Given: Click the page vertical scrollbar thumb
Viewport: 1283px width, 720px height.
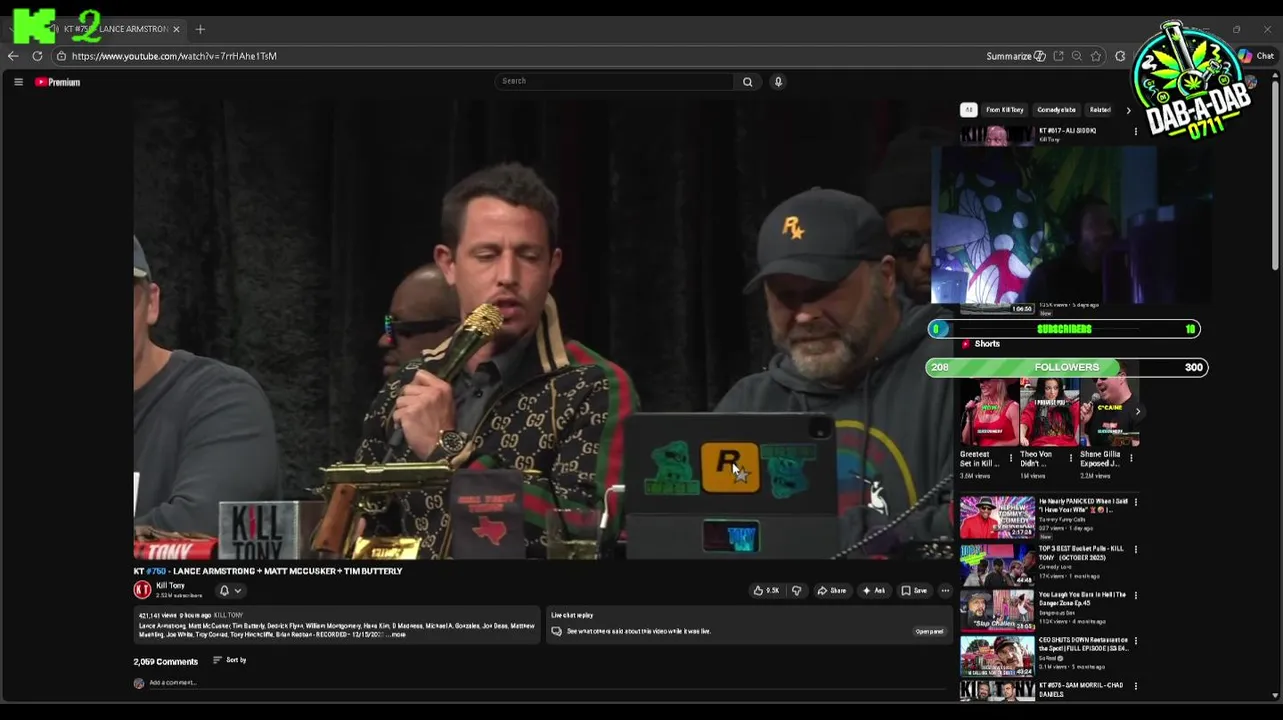Looking at the screenshot, I should [x=1274, y=175].
